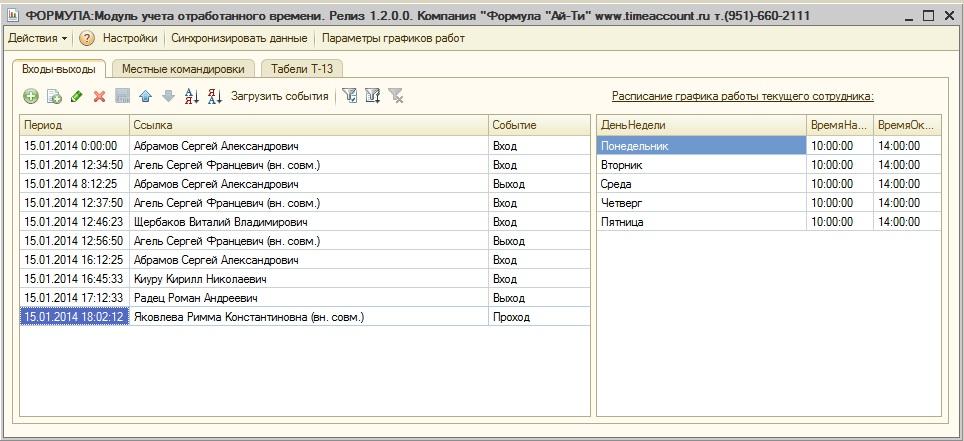
Task: Sort the list descending
Action: (x=214, y=97)
